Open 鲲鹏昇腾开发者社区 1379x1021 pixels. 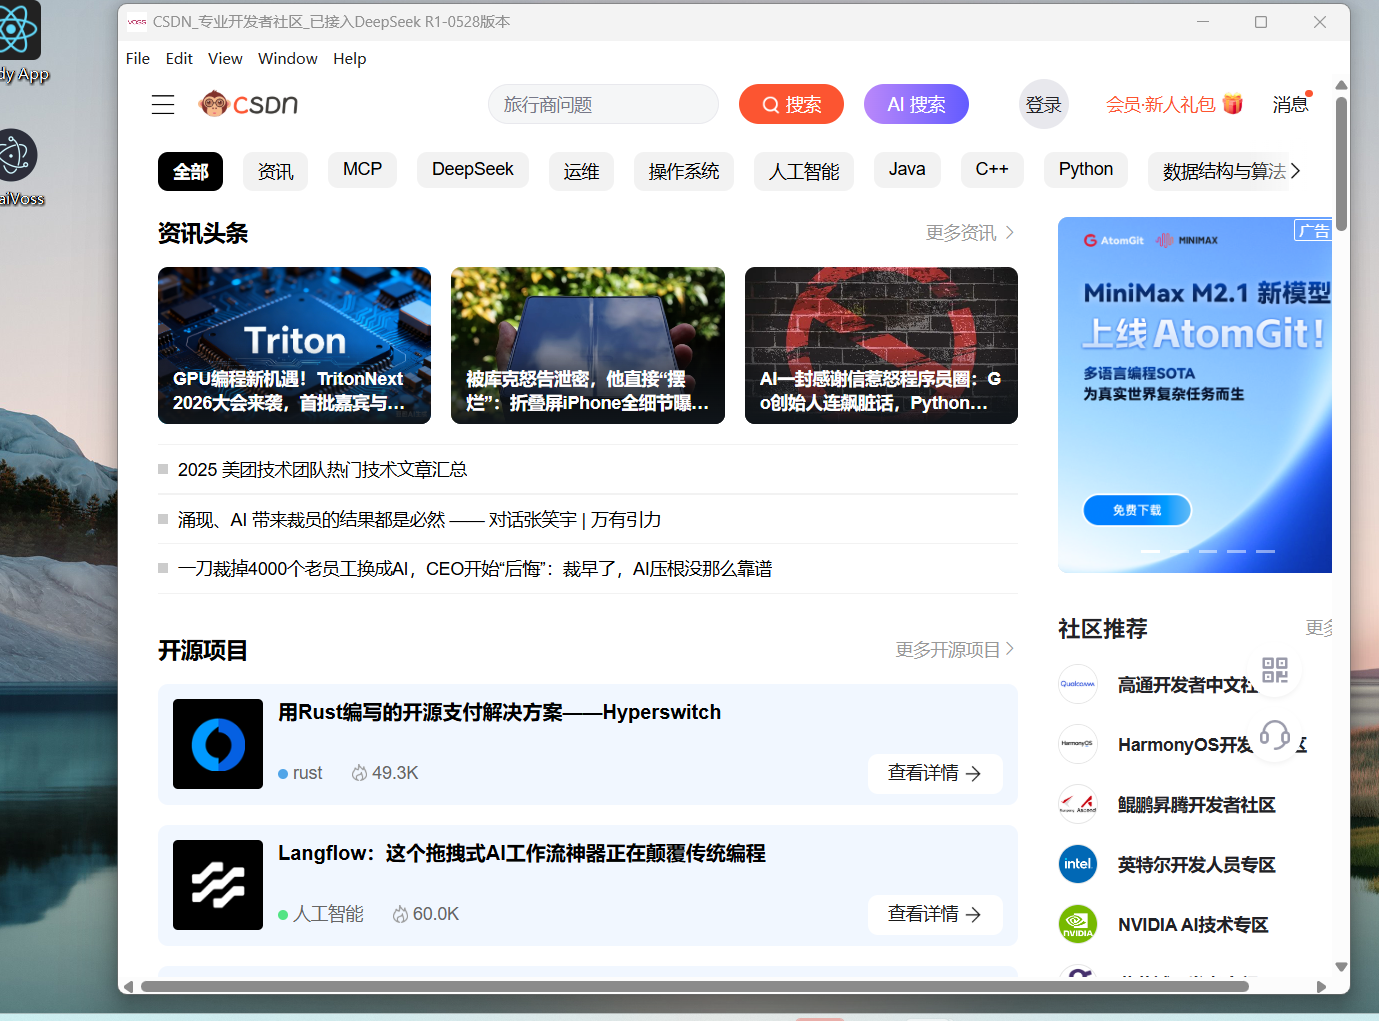click(1197, 805)
